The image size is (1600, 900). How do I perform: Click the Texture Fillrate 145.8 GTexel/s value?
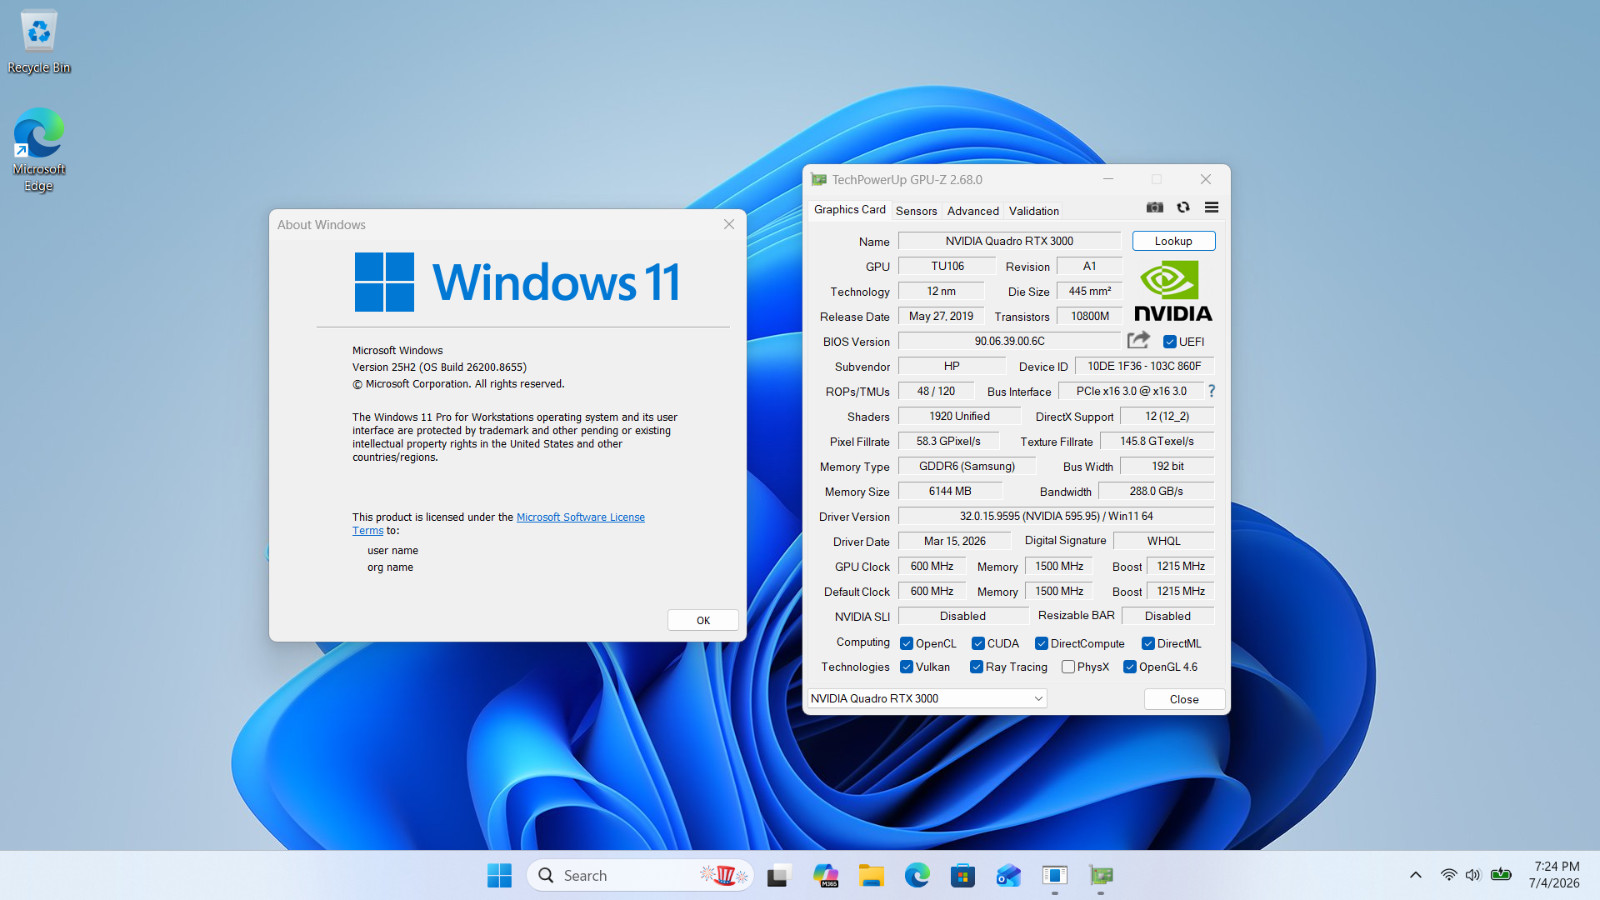[1157, 441]
